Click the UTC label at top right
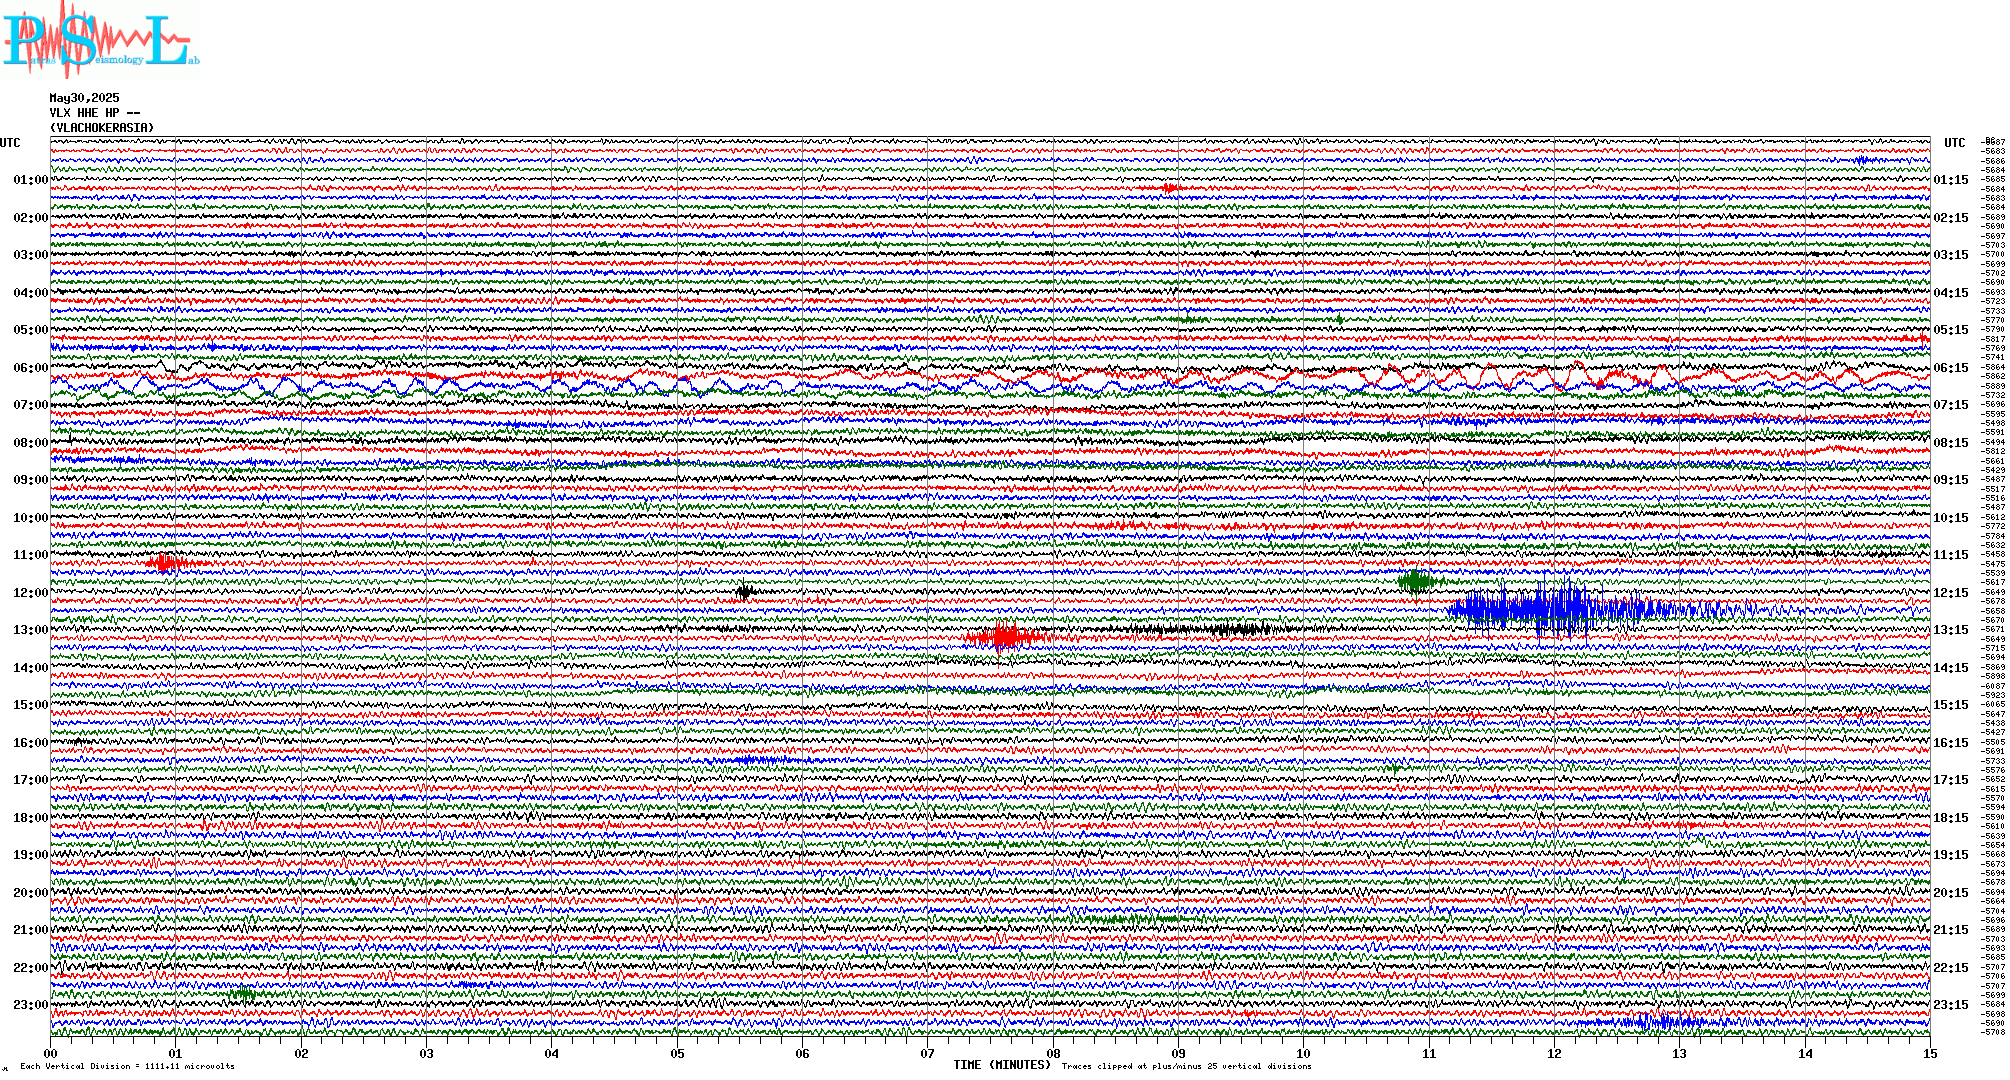This screenshot has height=1080, width=2010. pyautogui.click(x=1954, y=143)
